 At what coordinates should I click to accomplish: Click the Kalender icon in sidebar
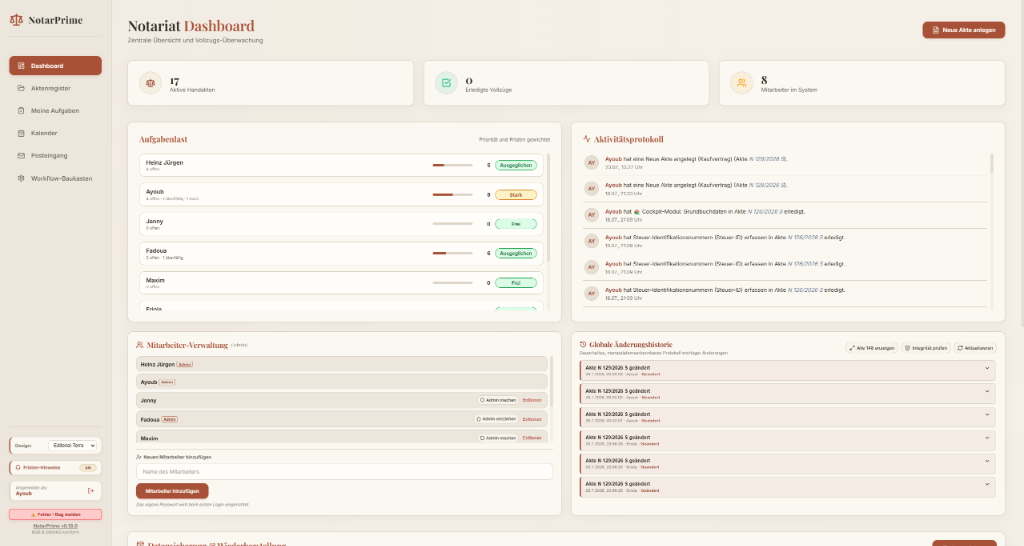[x=21, y=133]
